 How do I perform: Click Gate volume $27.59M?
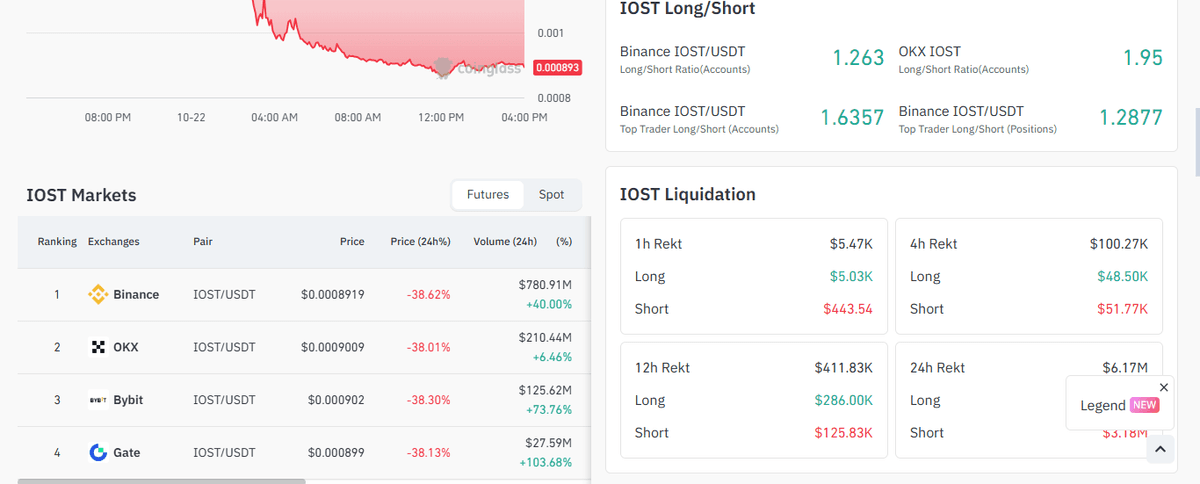click(549, 442)
